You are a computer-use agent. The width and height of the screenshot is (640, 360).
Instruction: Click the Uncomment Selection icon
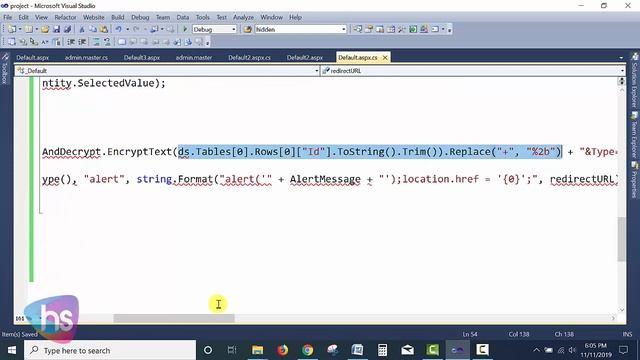point(107,42)
